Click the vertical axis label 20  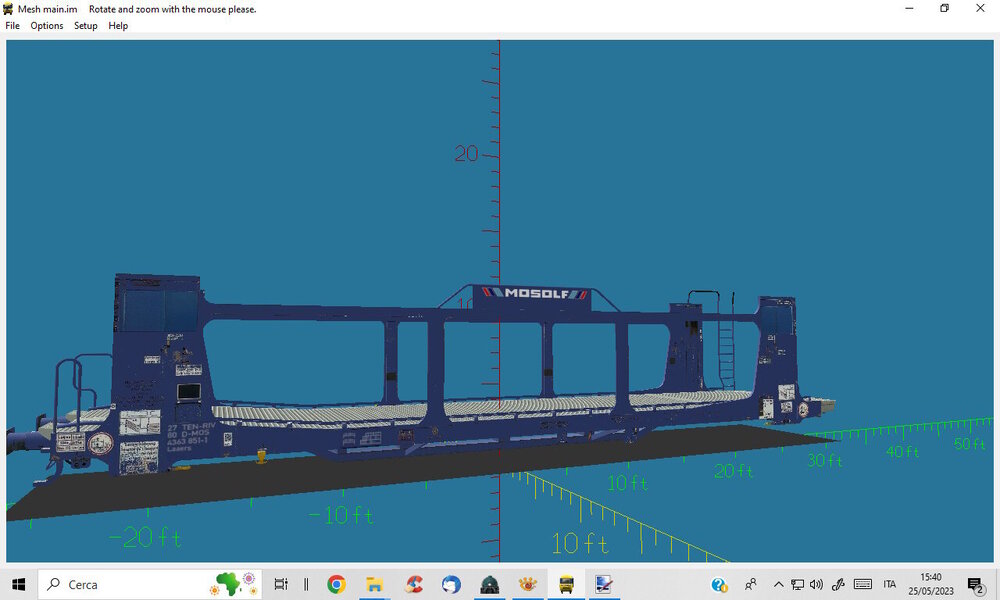tap(466, 153)
